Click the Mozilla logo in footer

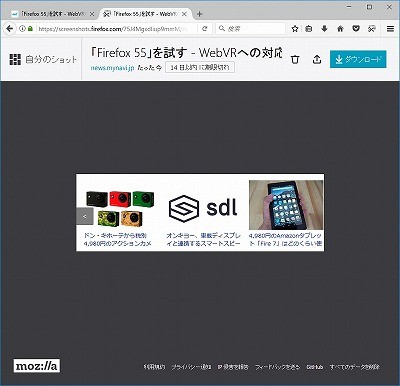point(37,366)
